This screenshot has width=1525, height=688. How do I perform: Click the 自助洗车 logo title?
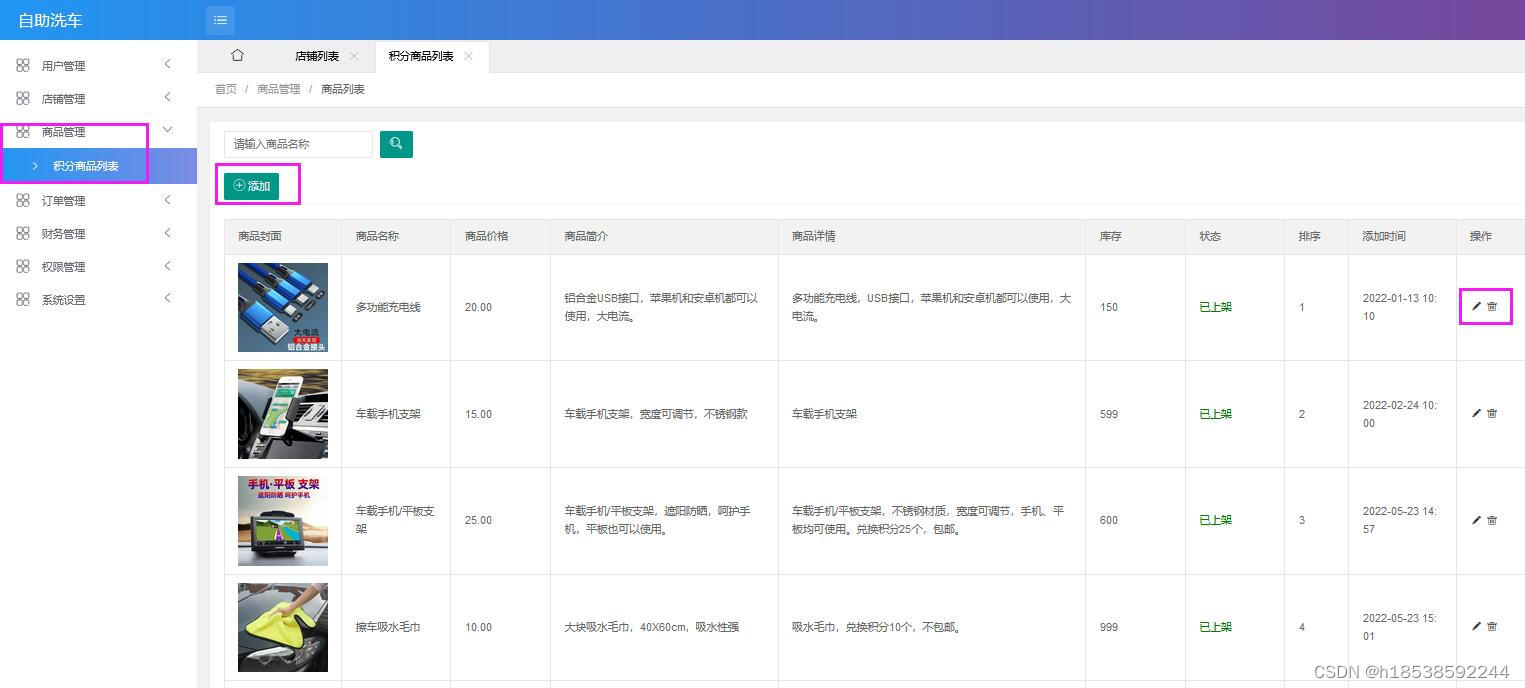[x=50, y=20]
